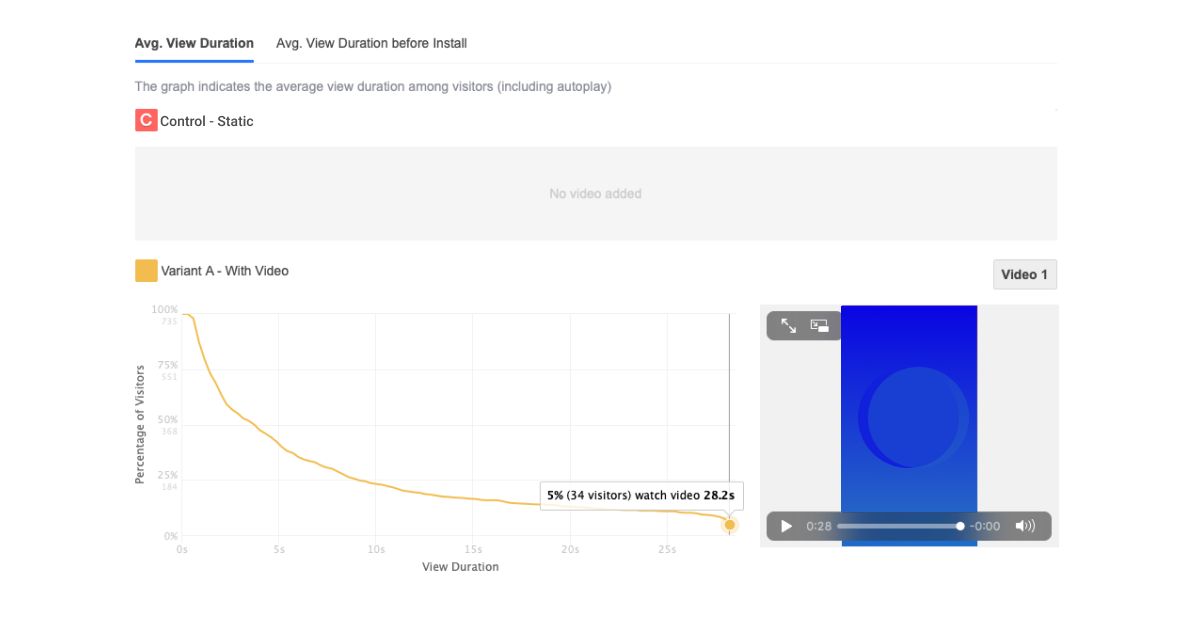The width and height of the screenshot is (1200, 628).
Task: Click the orange data point on graph
Action: pyautogui.click(x=730, y=525)
